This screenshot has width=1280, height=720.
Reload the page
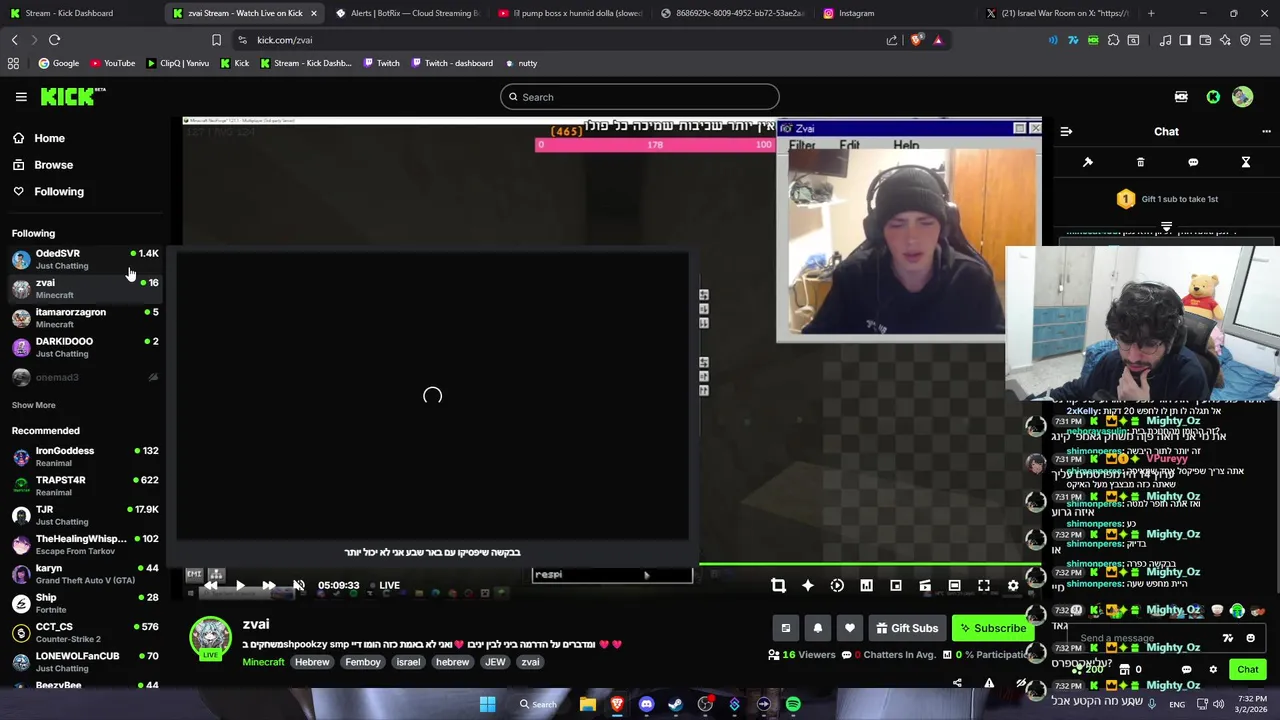tap(54, 40)
